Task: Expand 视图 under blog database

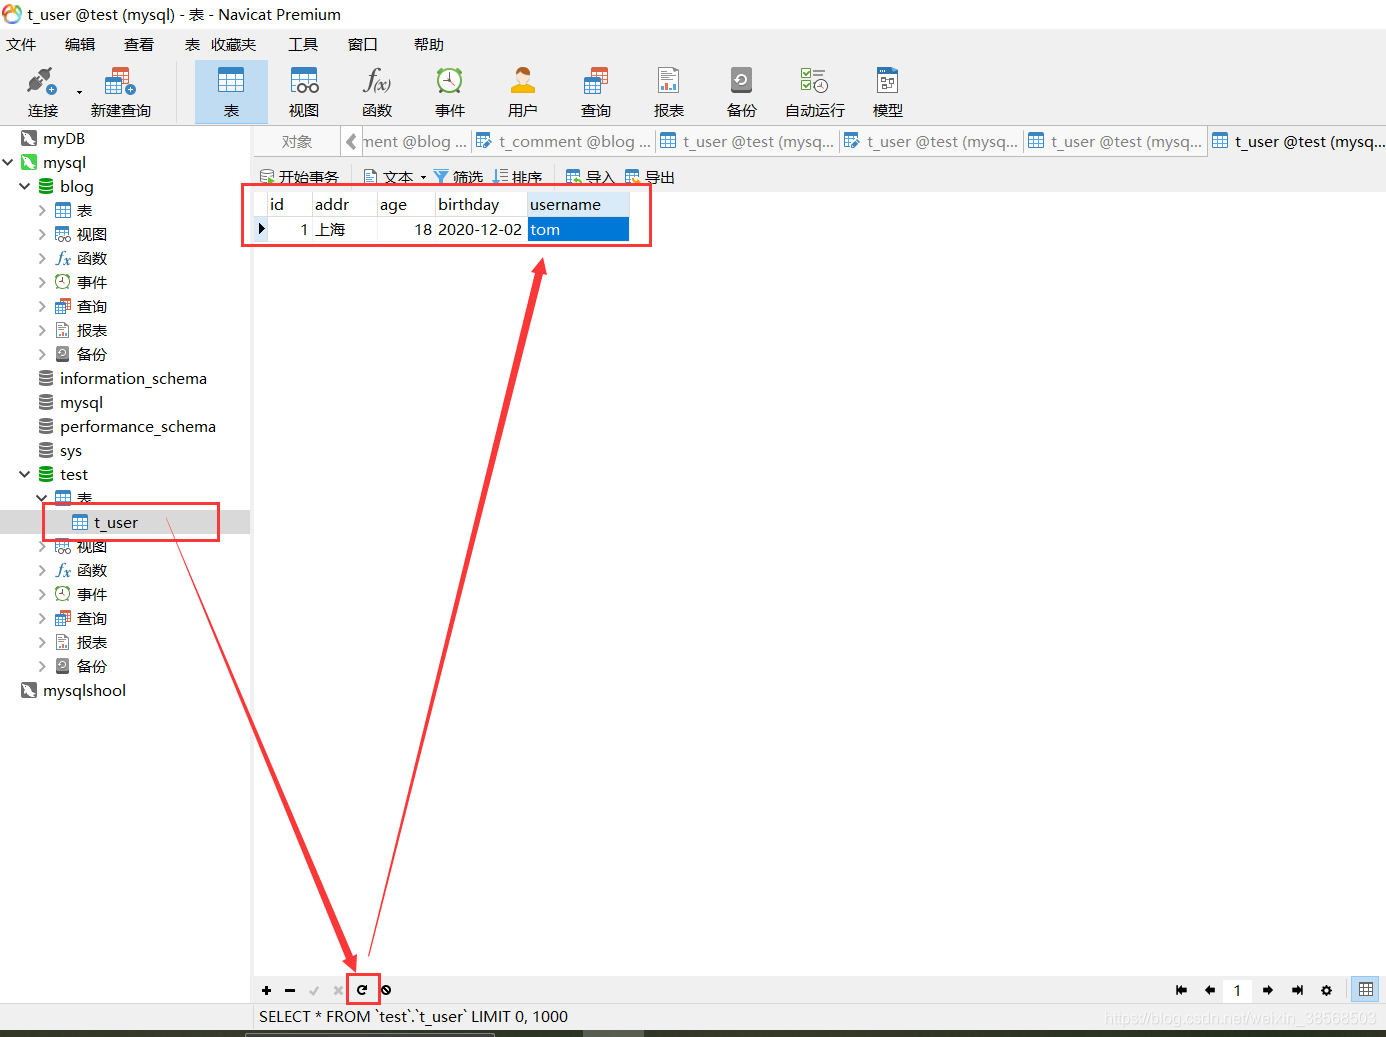Action: pos(42,234)
